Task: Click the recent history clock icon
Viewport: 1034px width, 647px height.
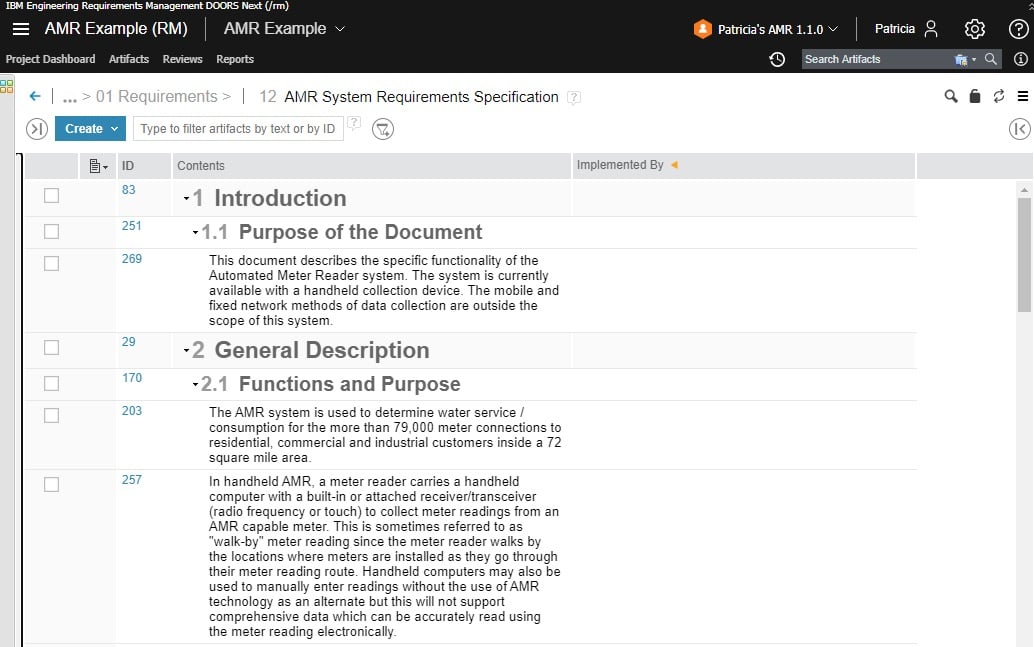Action: tap(778, 61)
